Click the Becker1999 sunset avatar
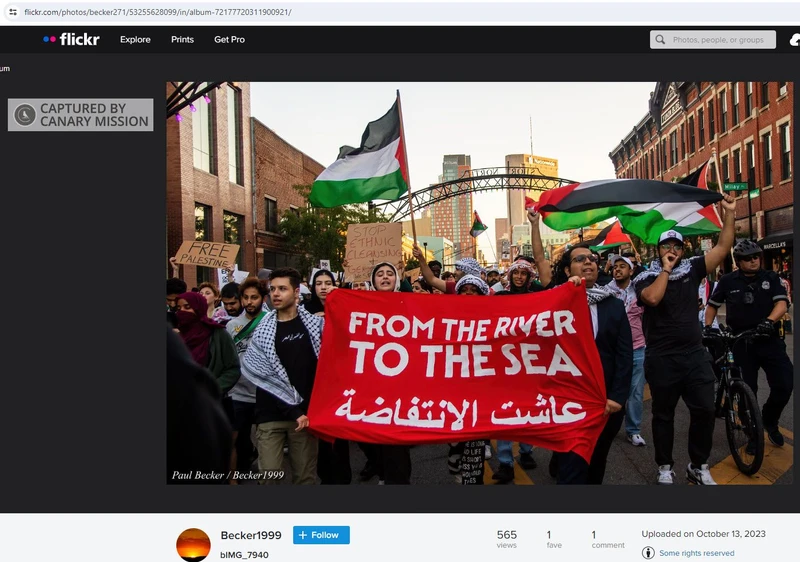The width and height of the screenshot is (800, 562). (x=193, y=544)
